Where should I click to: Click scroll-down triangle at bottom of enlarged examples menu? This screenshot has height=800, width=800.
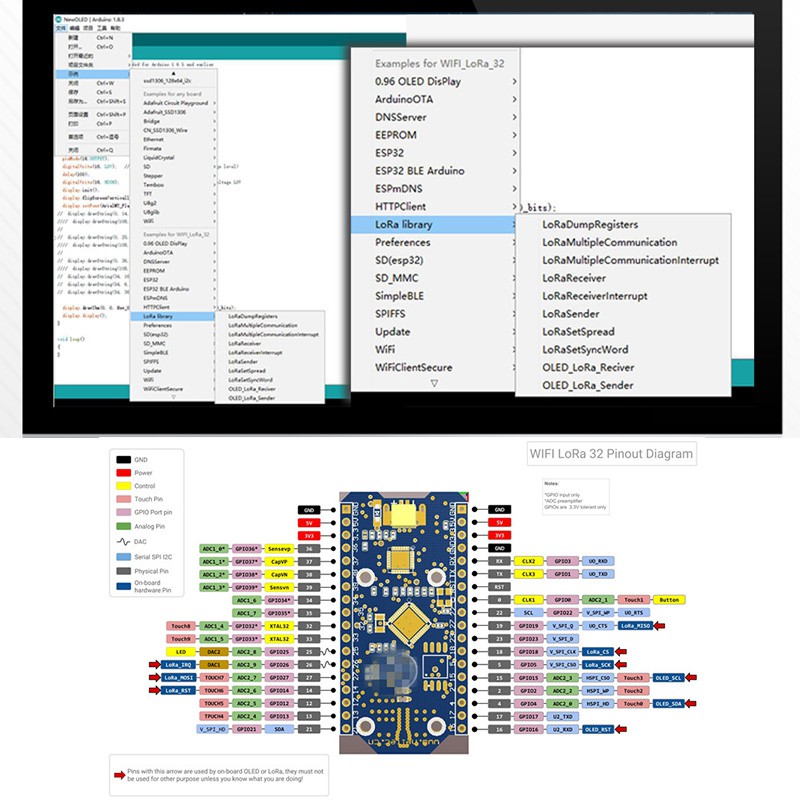coord(434,383)
